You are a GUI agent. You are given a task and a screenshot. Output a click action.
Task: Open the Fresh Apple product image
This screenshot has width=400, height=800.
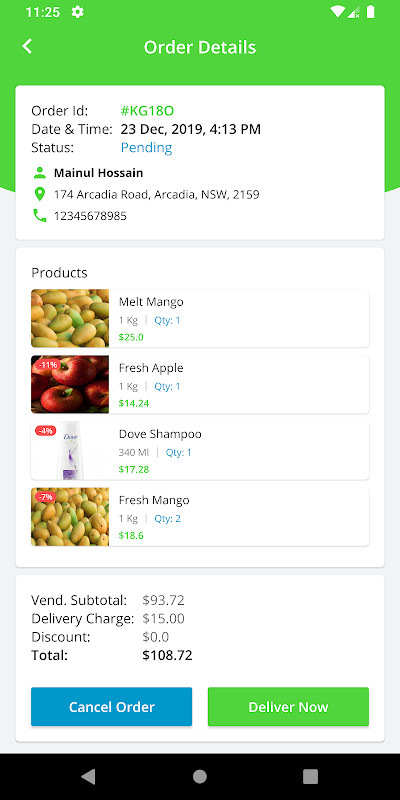(70, 384)
